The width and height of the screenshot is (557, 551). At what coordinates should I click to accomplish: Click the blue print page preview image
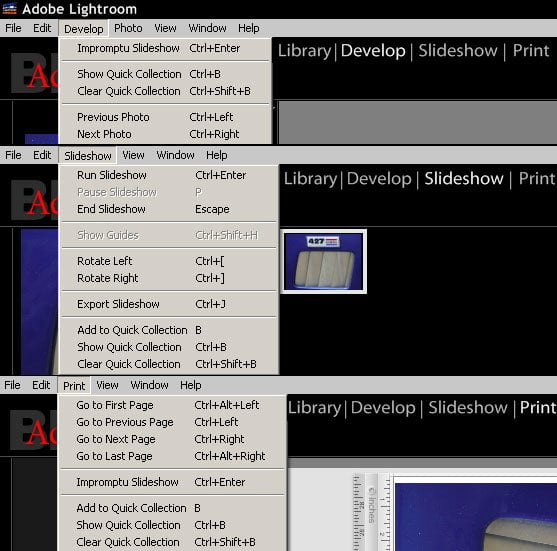[476, 517]
